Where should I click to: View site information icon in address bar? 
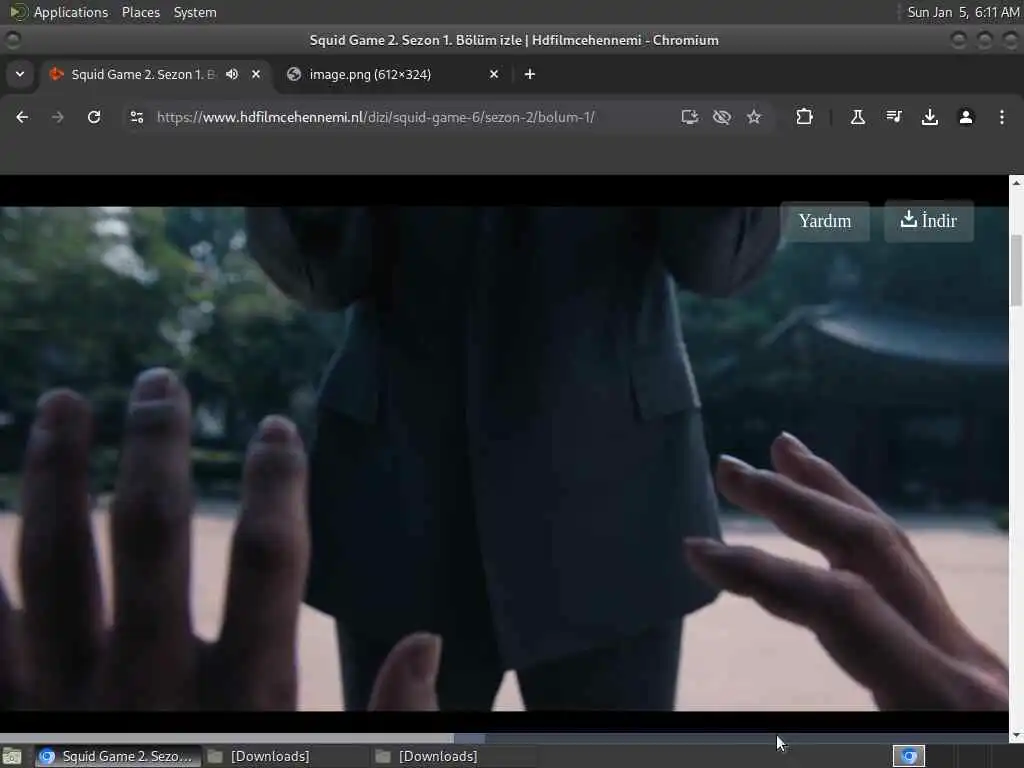[x=136, y=117]
